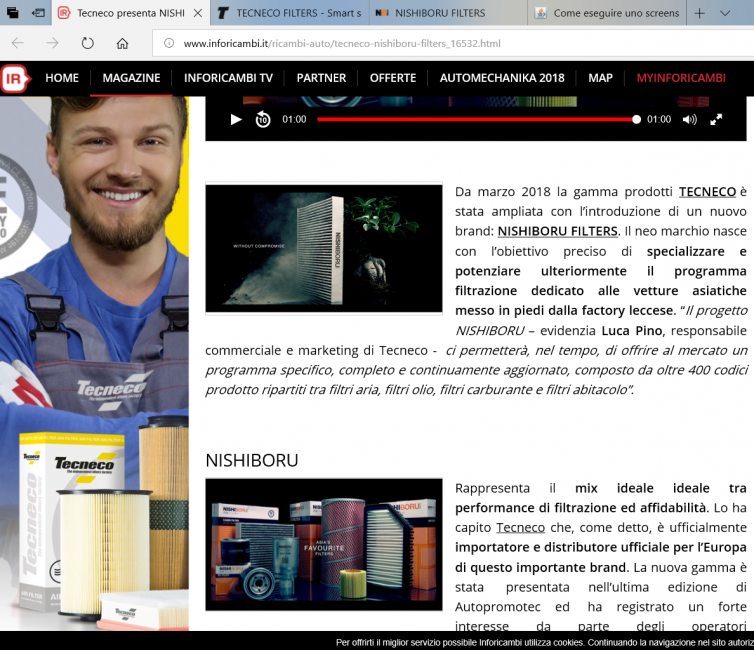
Task: Open the PARTNER menu item
Action: pyautogui.click(x=321, y=78)
